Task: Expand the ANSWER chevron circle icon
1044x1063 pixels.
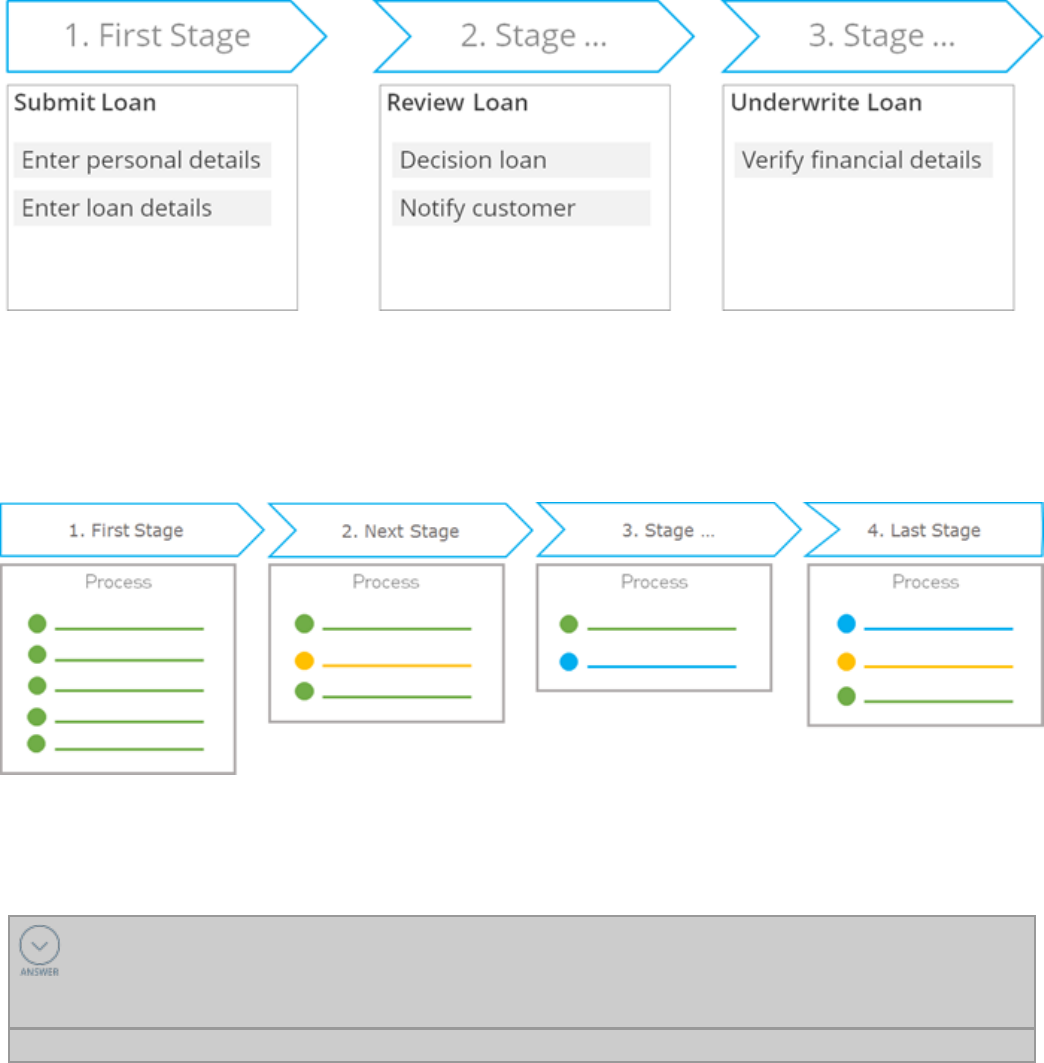Action: (39, 944)
